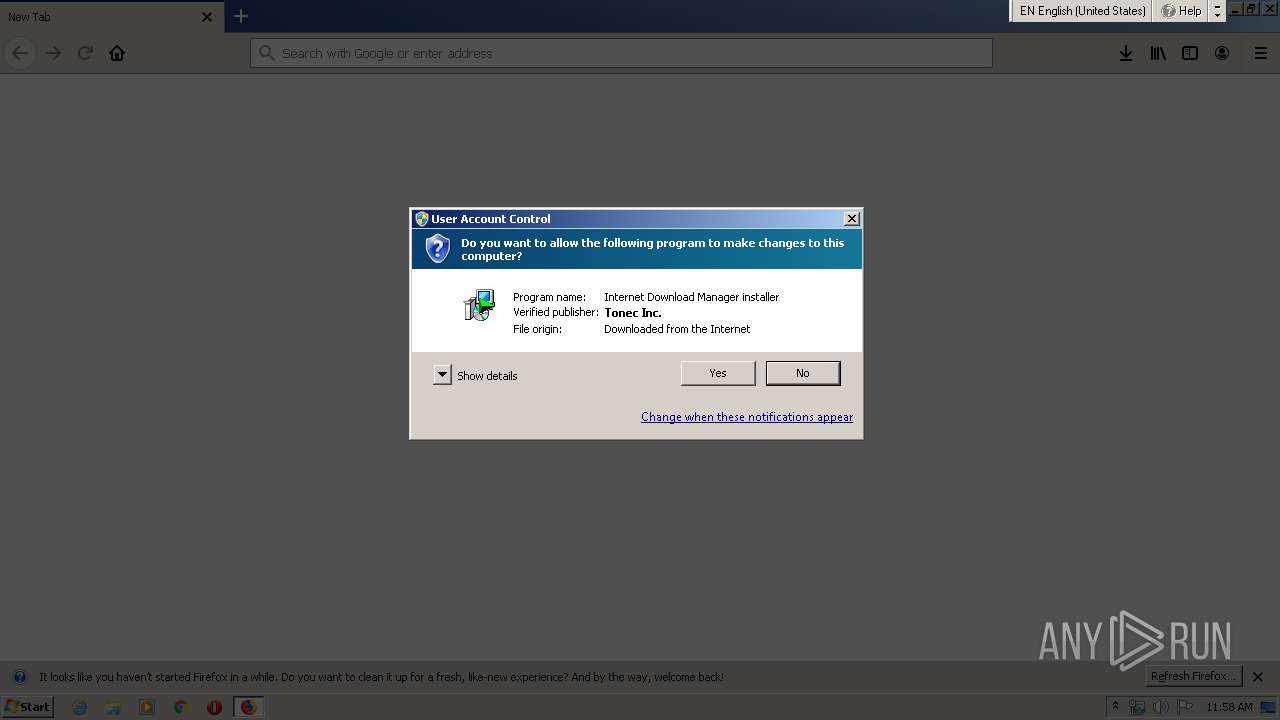Open media player from taskbar
The width and height of the screenshot is (1280, 720).
(147, 707)
